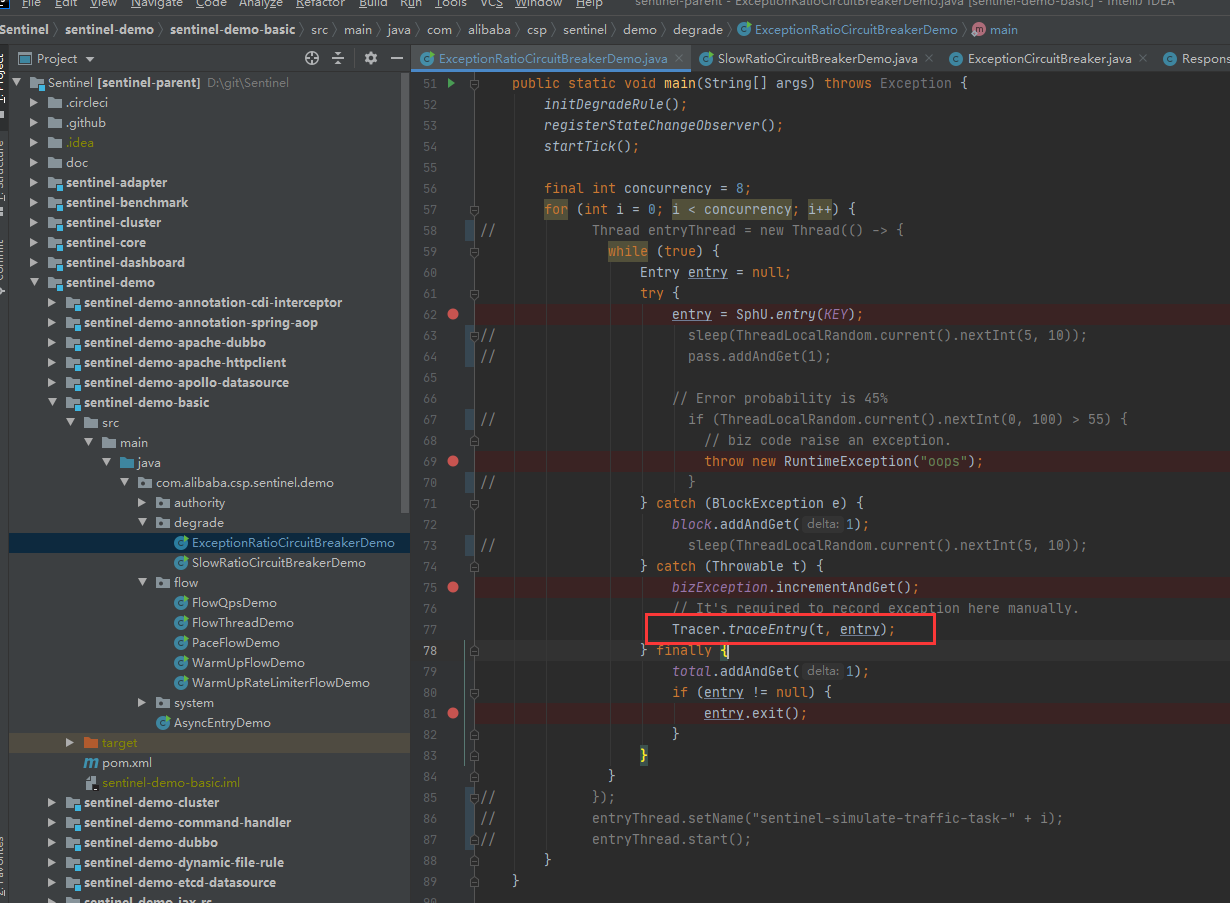Open the Window menu

point(539,4)
